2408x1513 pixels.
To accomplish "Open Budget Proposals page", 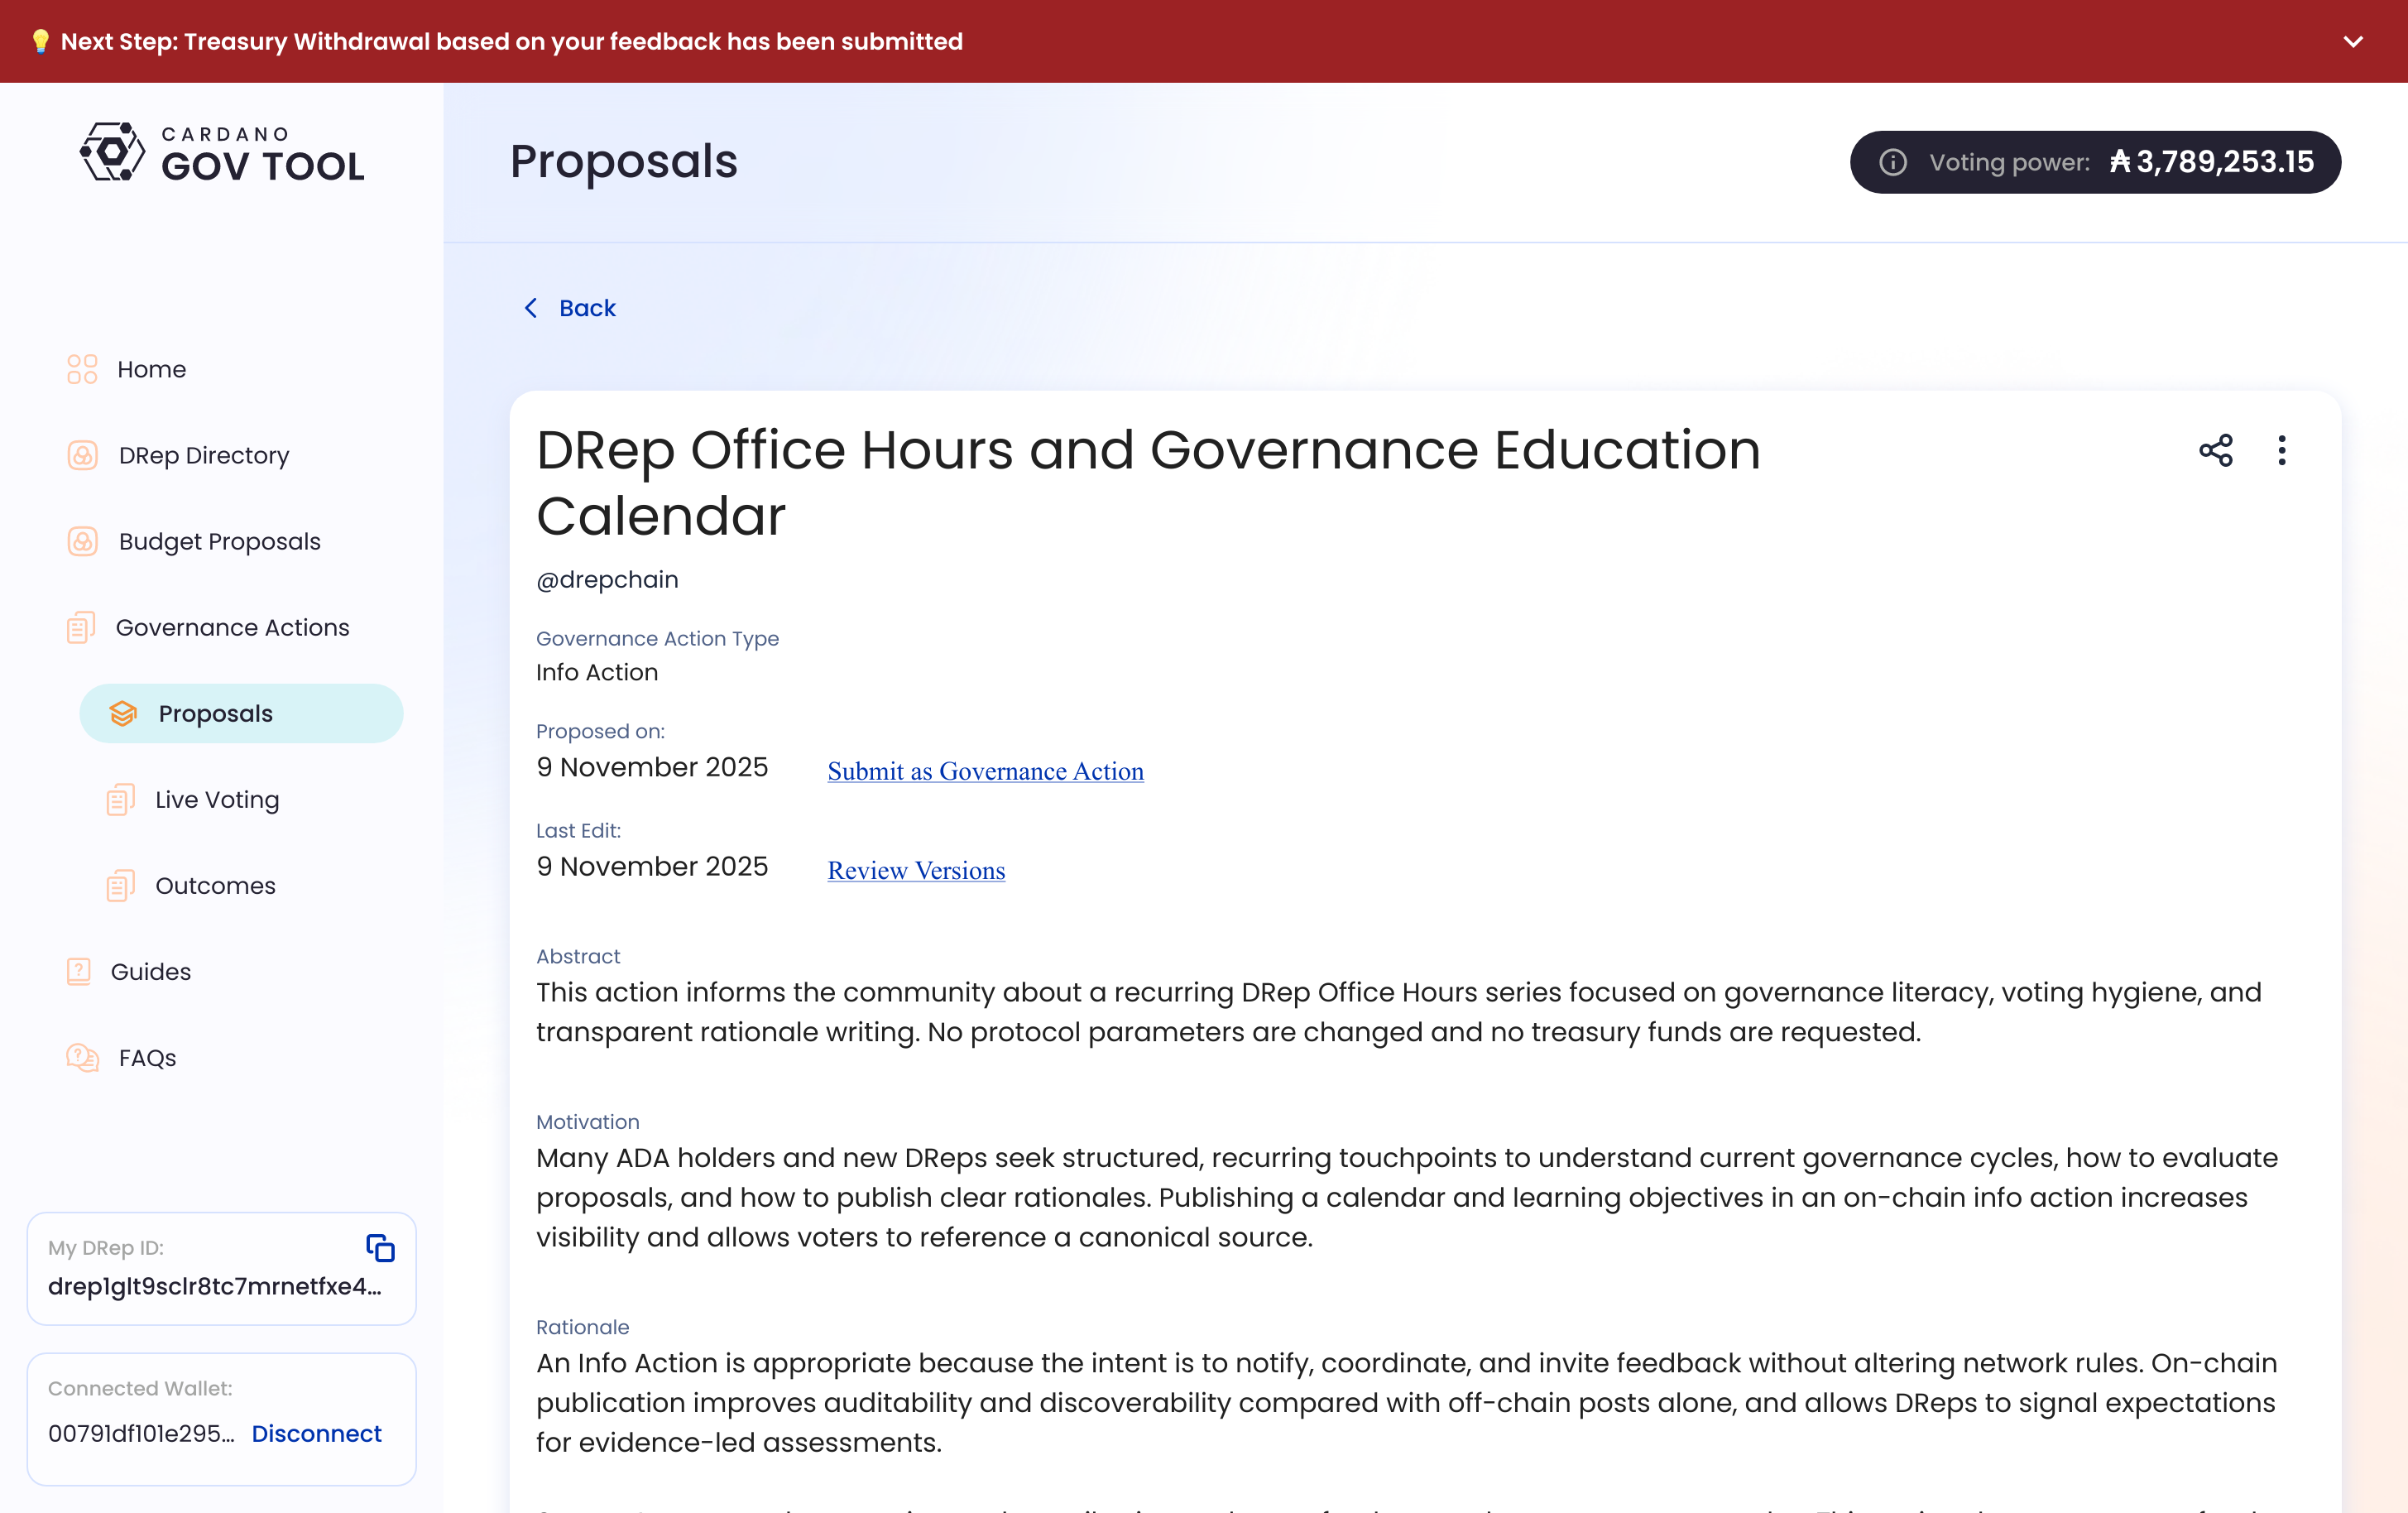I will pyautogui.click(x=219, y=541).
